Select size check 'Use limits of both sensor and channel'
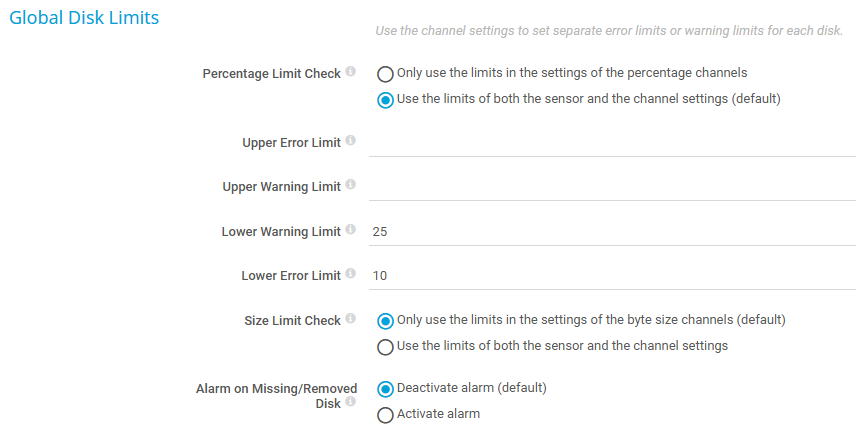This screenshot has width=856, height=432. pyautogui.click(x=385, y=347)
